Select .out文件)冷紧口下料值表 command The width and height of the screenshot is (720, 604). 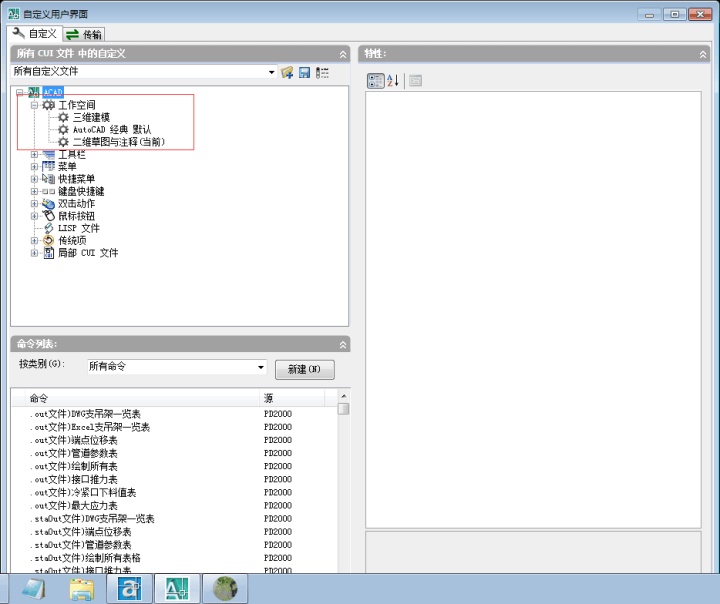(84, 492)
